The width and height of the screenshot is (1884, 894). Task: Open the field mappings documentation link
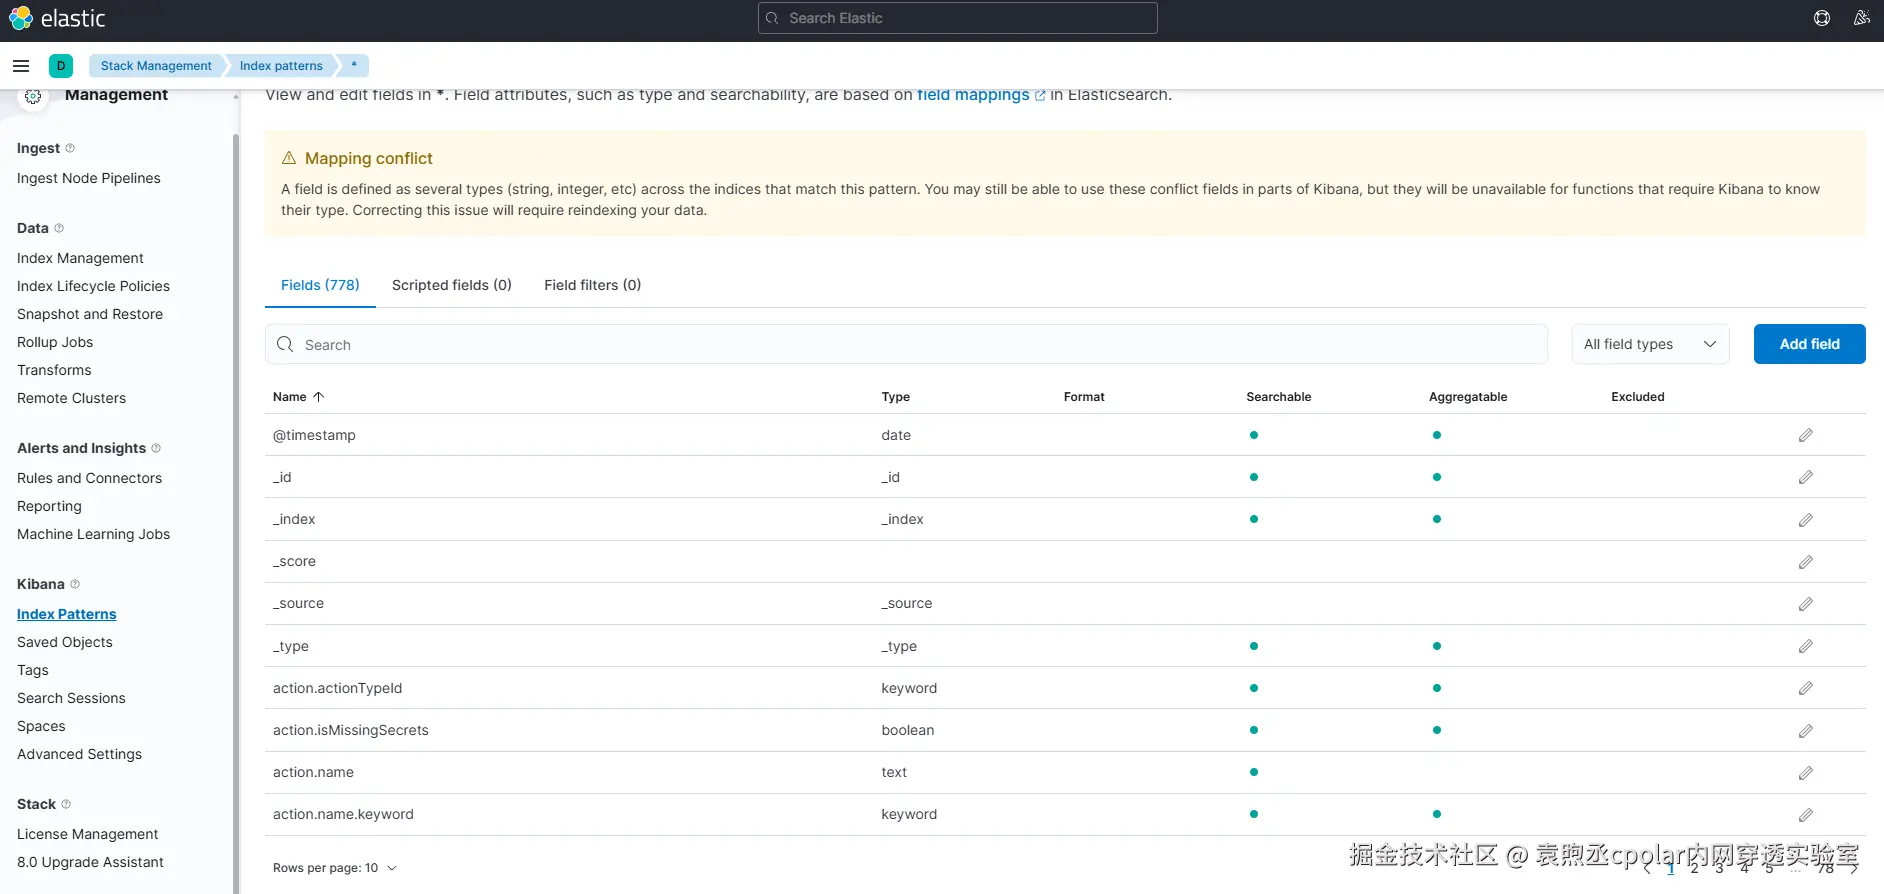pyautogui.click(x=973, y=95)
